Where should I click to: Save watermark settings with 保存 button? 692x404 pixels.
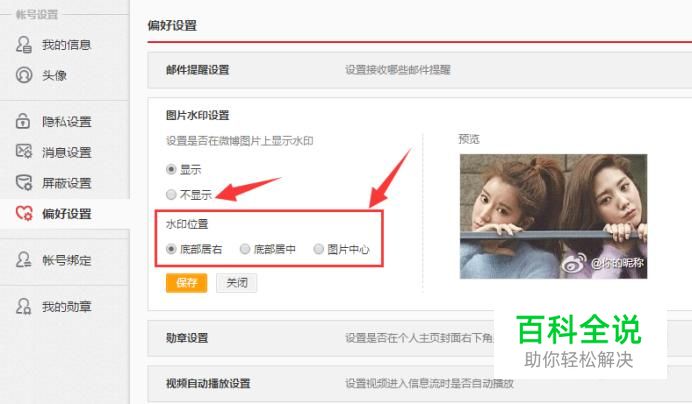click(187, 283)
